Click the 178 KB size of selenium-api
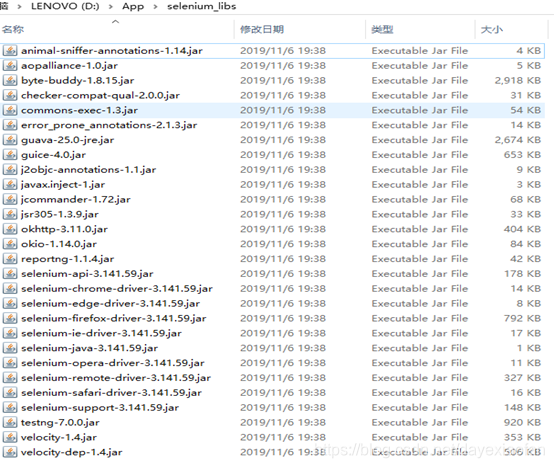 click(x=522, y=273)
